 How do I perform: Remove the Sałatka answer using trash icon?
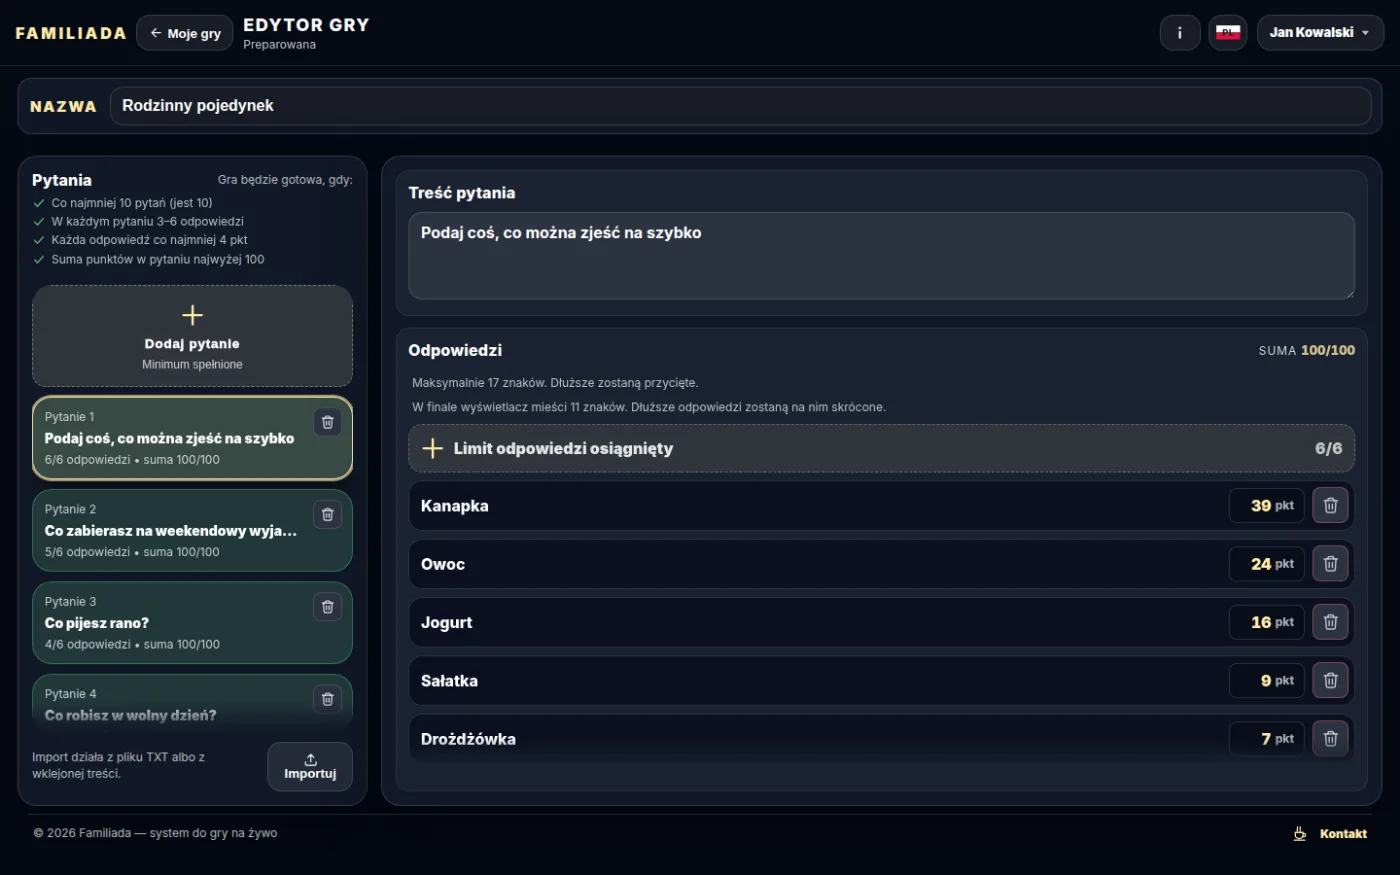coord(1330,681)
